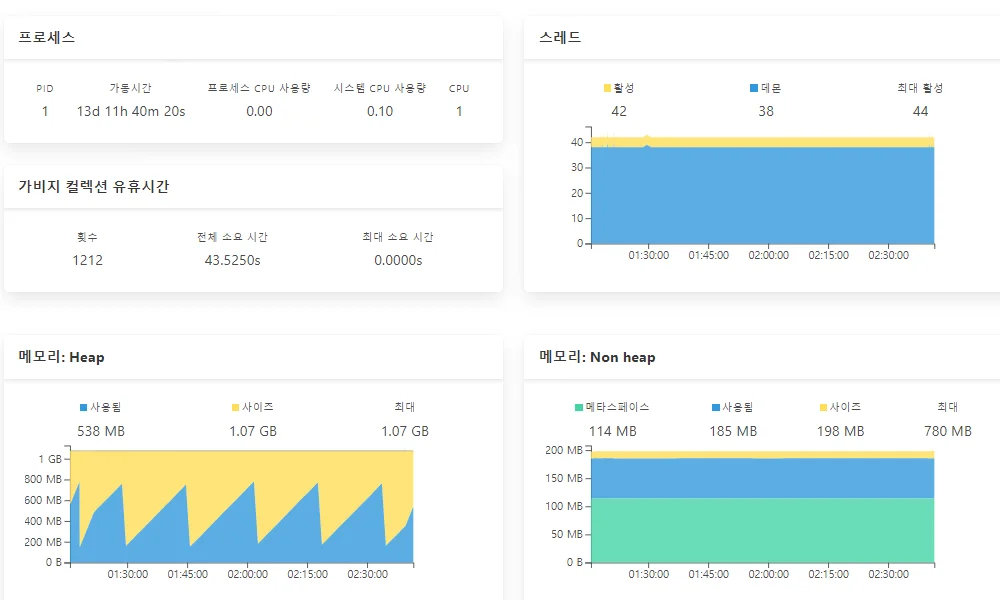This screenshot has width=1000, height=600.
Task: Click the 최대 활성 label
Action: click(x=920, y=88)
